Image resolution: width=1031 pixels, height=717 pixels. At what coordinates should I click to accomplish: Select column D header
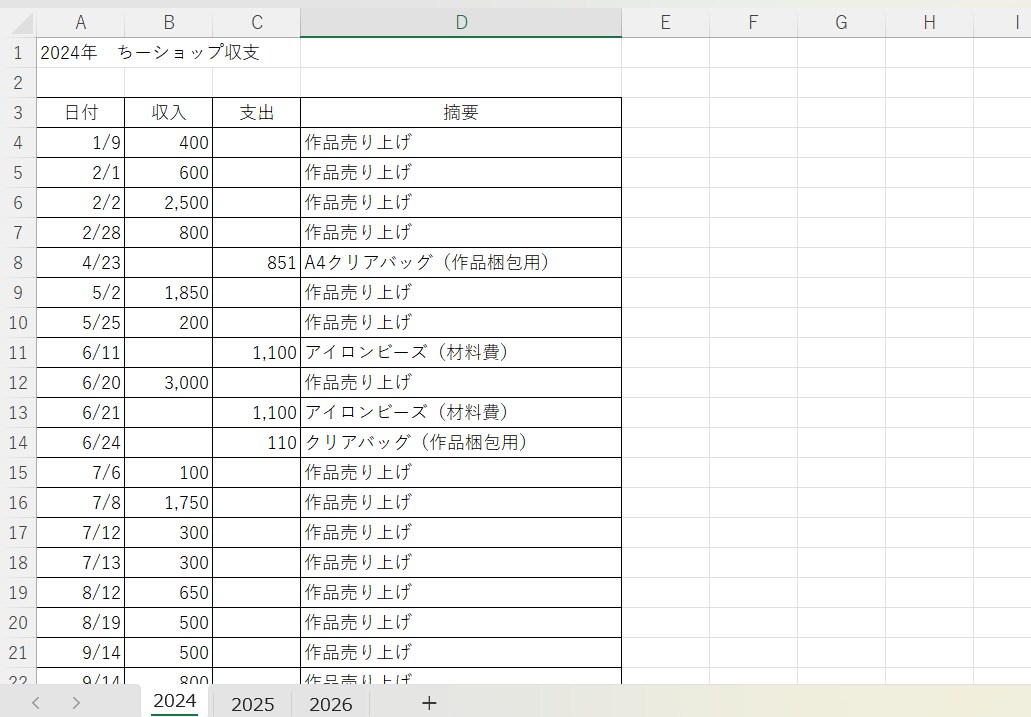(461, 22)
